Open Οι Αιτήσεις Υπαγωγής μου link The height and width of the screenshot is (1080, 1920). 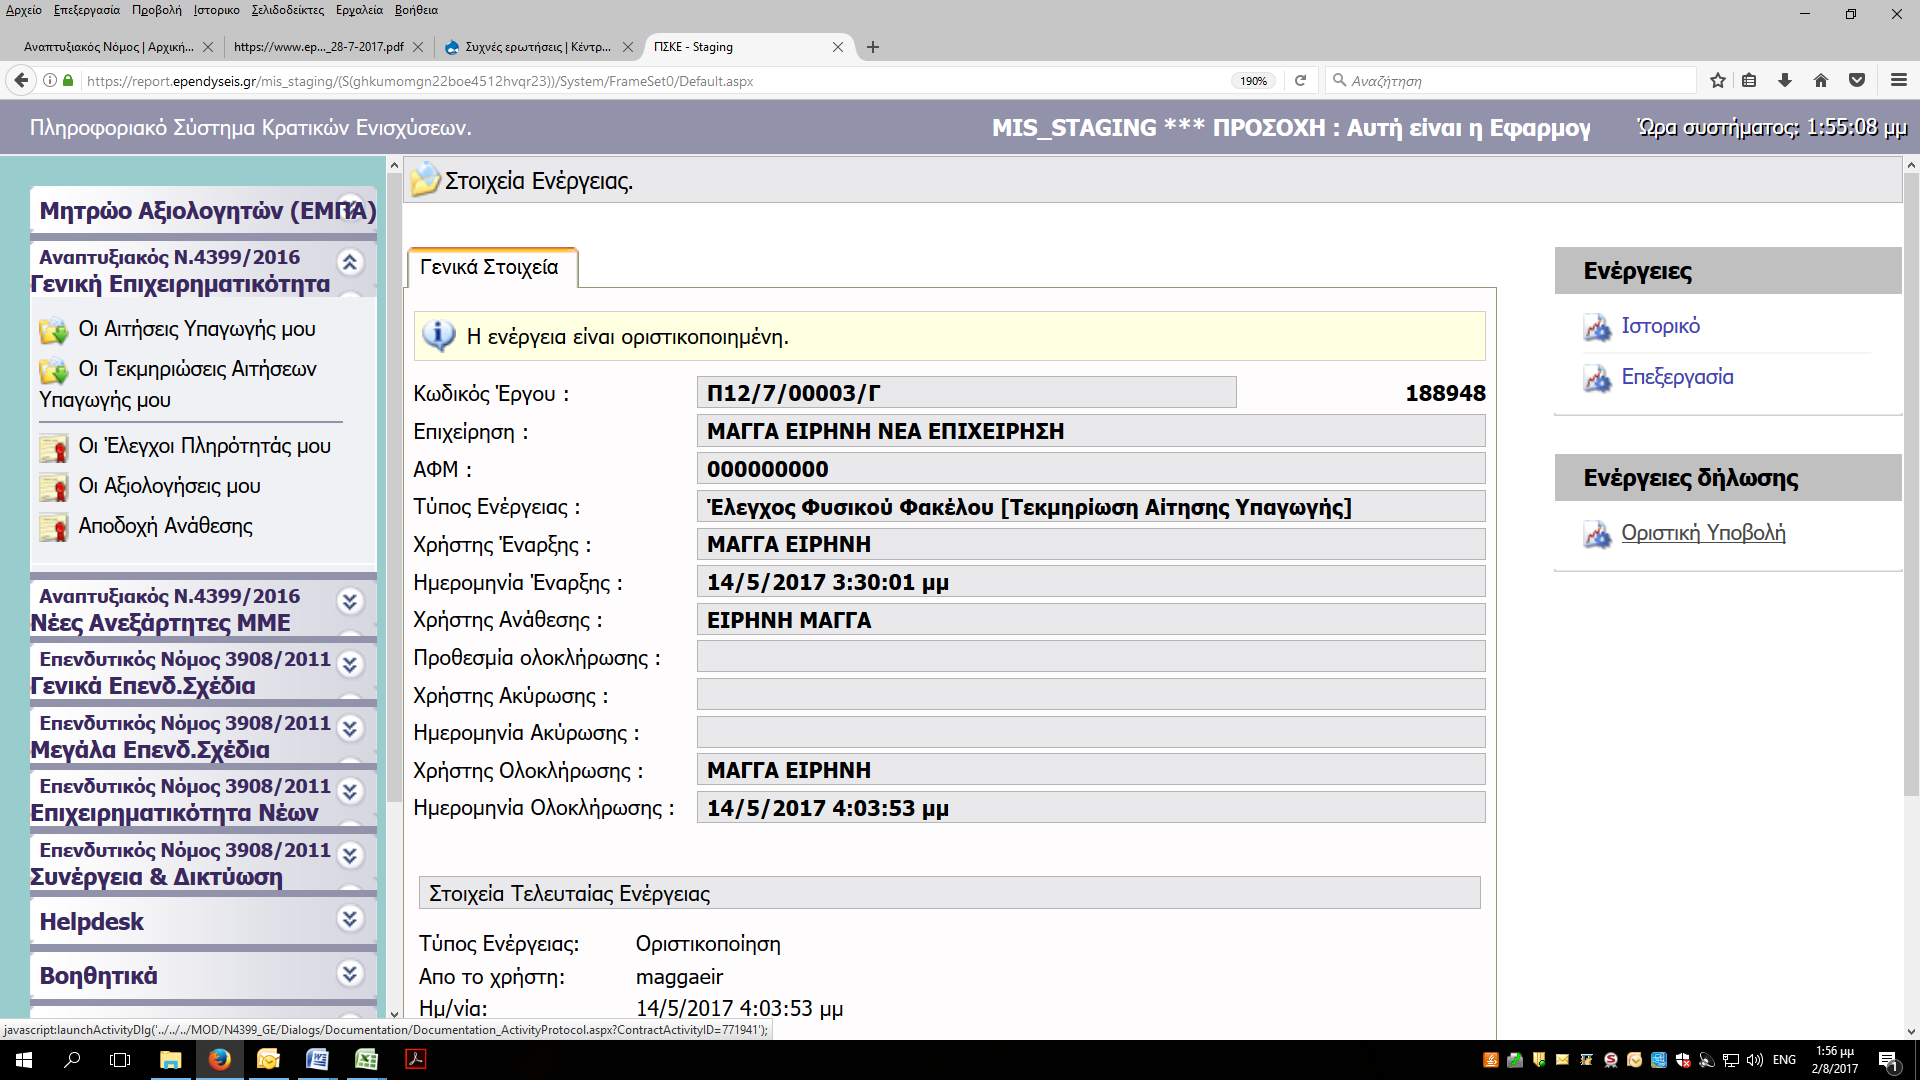(x=197, y=329)
